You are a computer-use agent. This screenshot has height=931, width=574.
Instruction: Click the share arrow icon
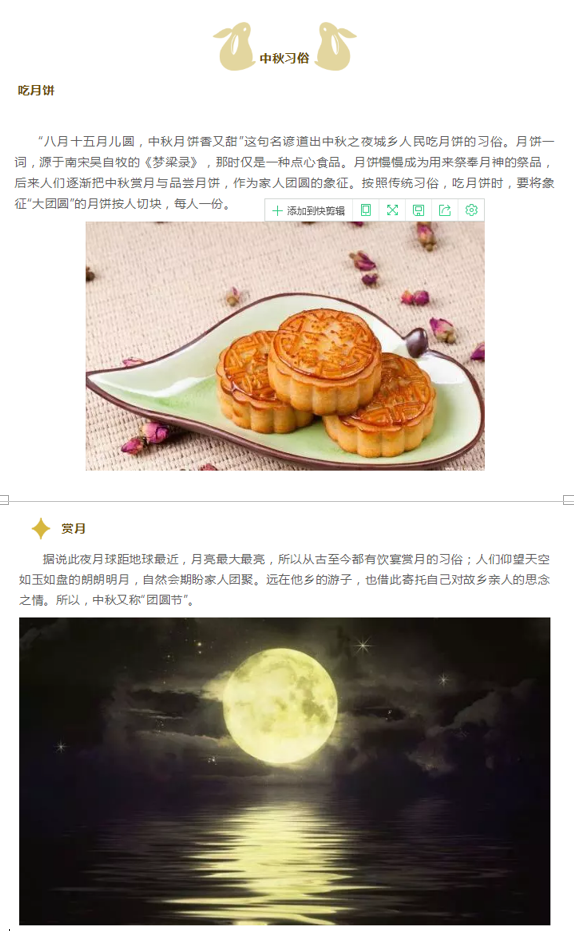tap(445, 210)
